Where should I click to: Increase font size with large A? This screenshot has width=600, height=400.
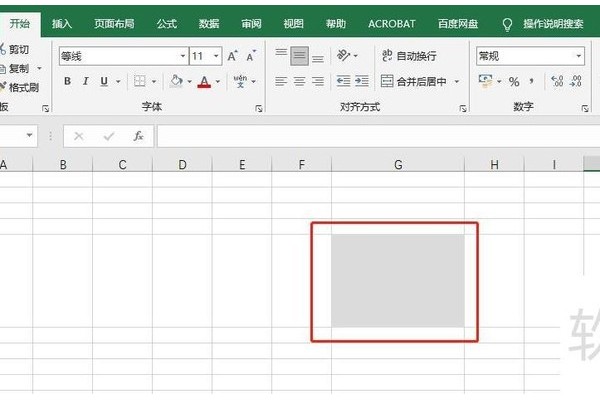pyautogui.click(x=232, y=56)
